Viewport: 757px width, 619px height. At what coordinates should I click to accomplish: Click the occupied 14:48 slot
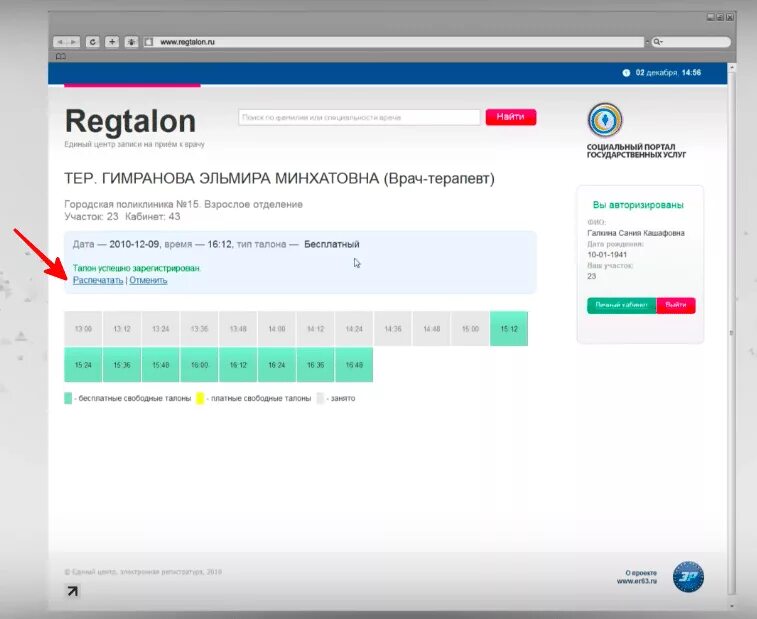[432, 329]
